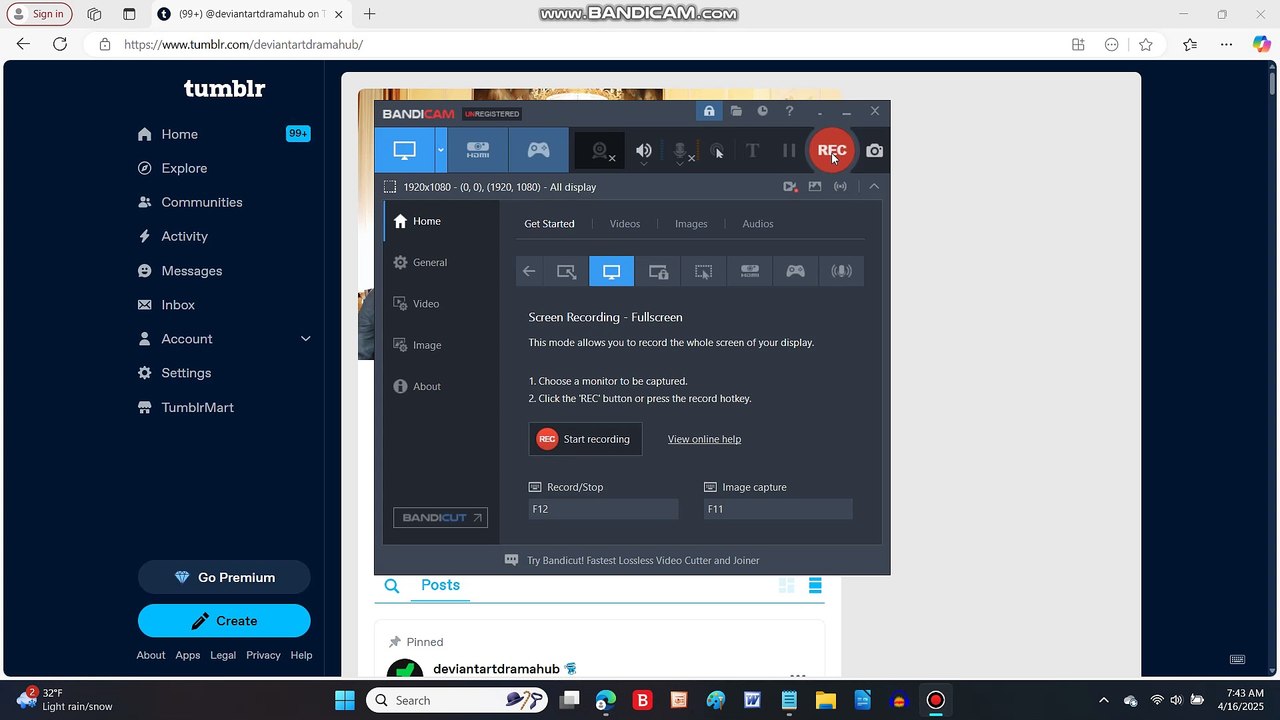Switch to Videos tab in Bandicam
1280x720 pixels.
pos(625,224)
